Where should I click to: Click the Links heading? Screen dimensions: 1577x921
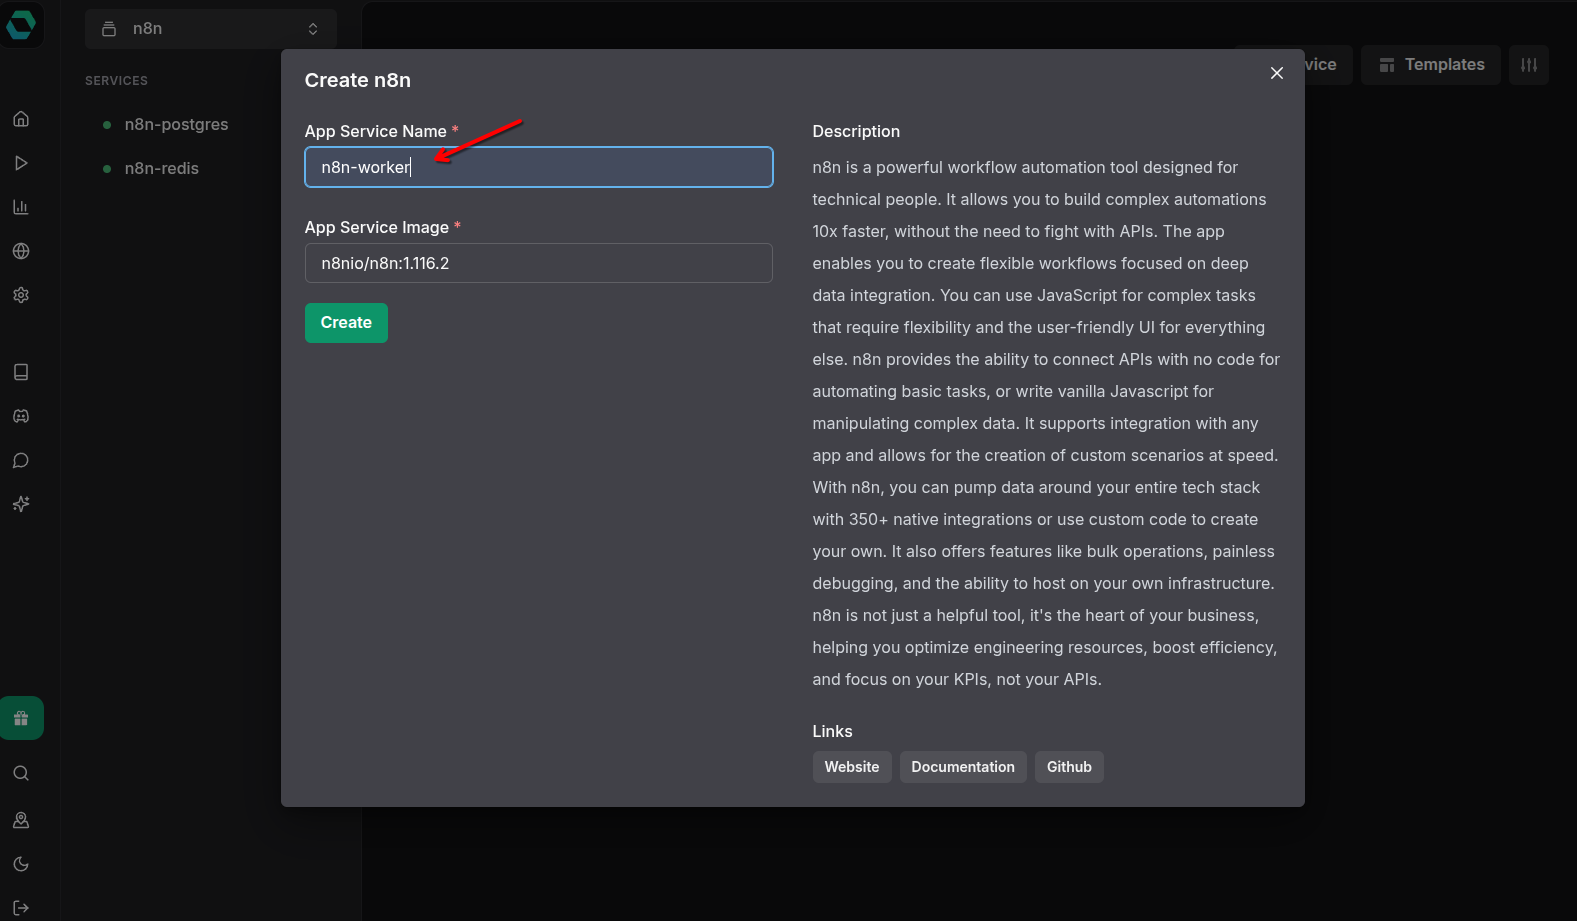pos(833,732)
